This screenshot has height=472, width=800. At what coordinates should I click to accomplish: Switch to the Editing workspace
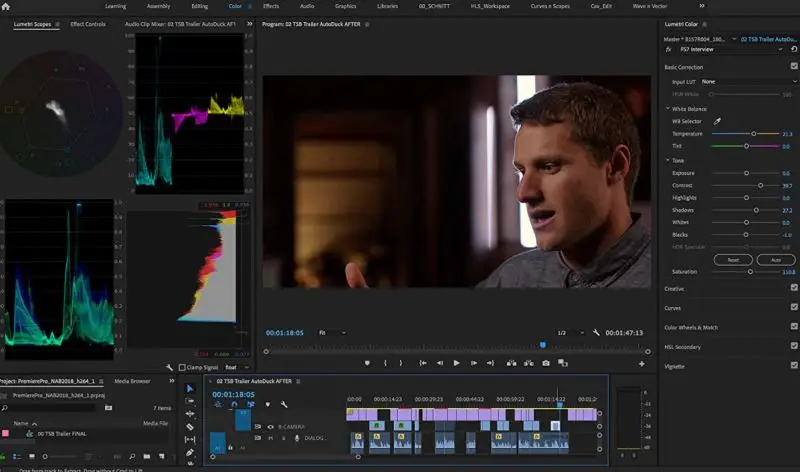click(199, 6)
